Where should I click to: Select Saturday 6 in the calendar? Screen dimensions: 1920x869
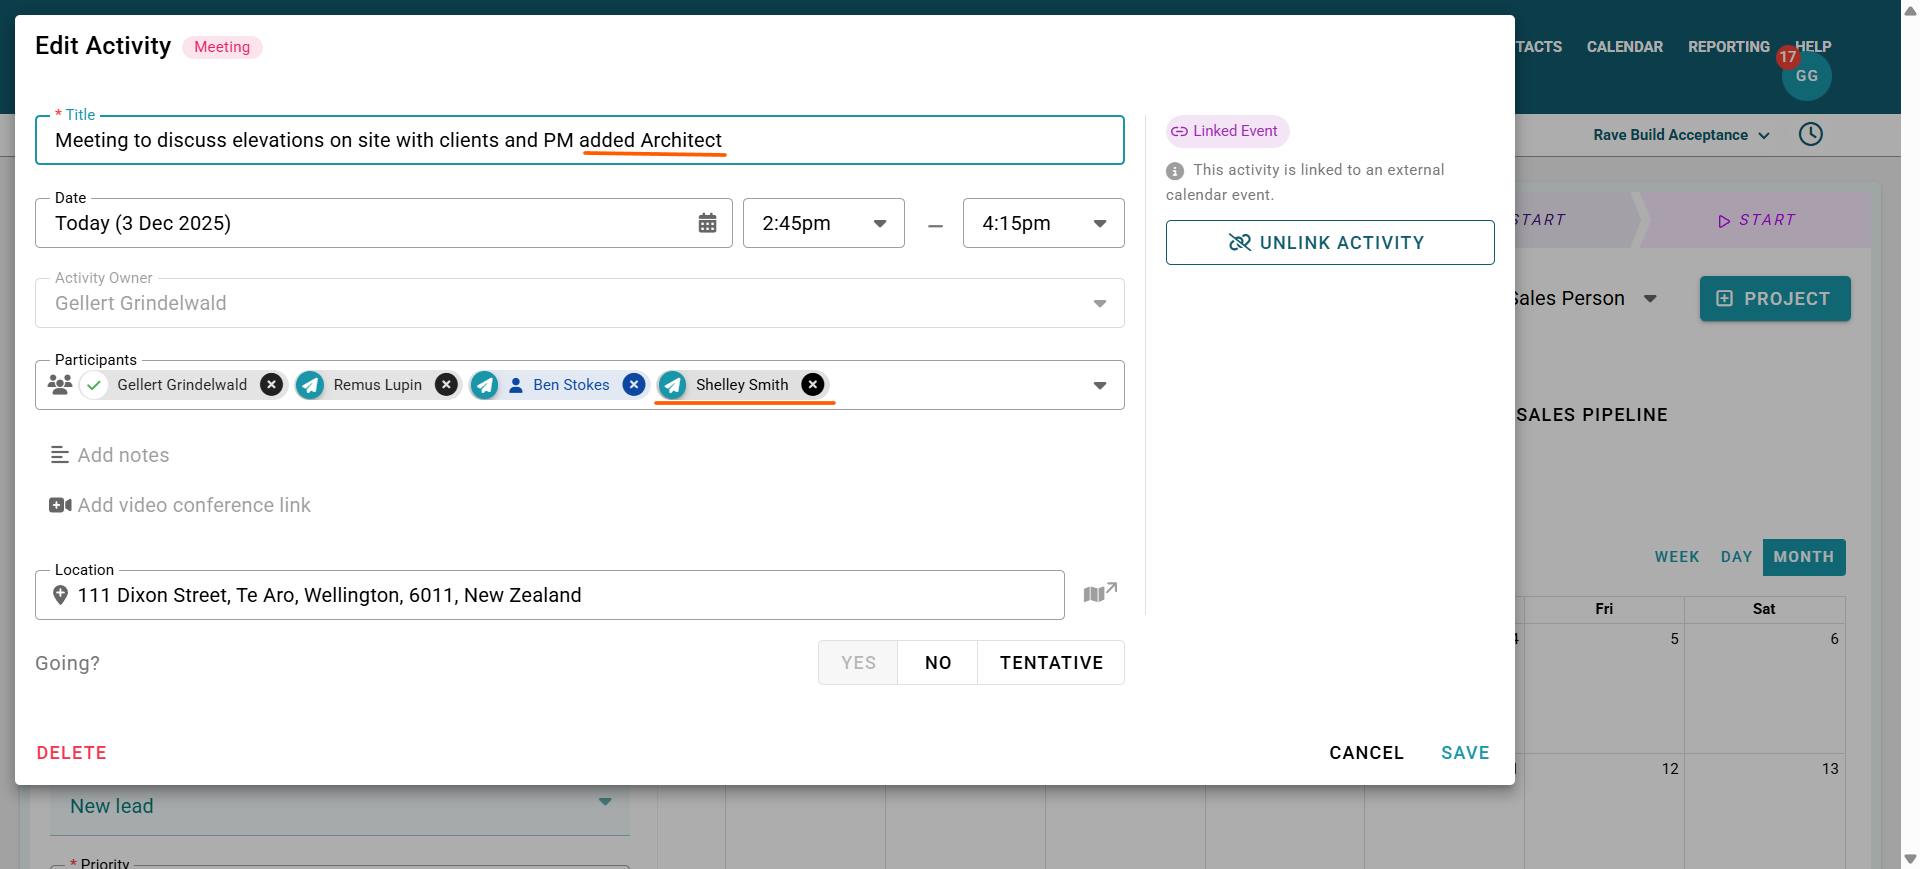[x=1765, y=688]
